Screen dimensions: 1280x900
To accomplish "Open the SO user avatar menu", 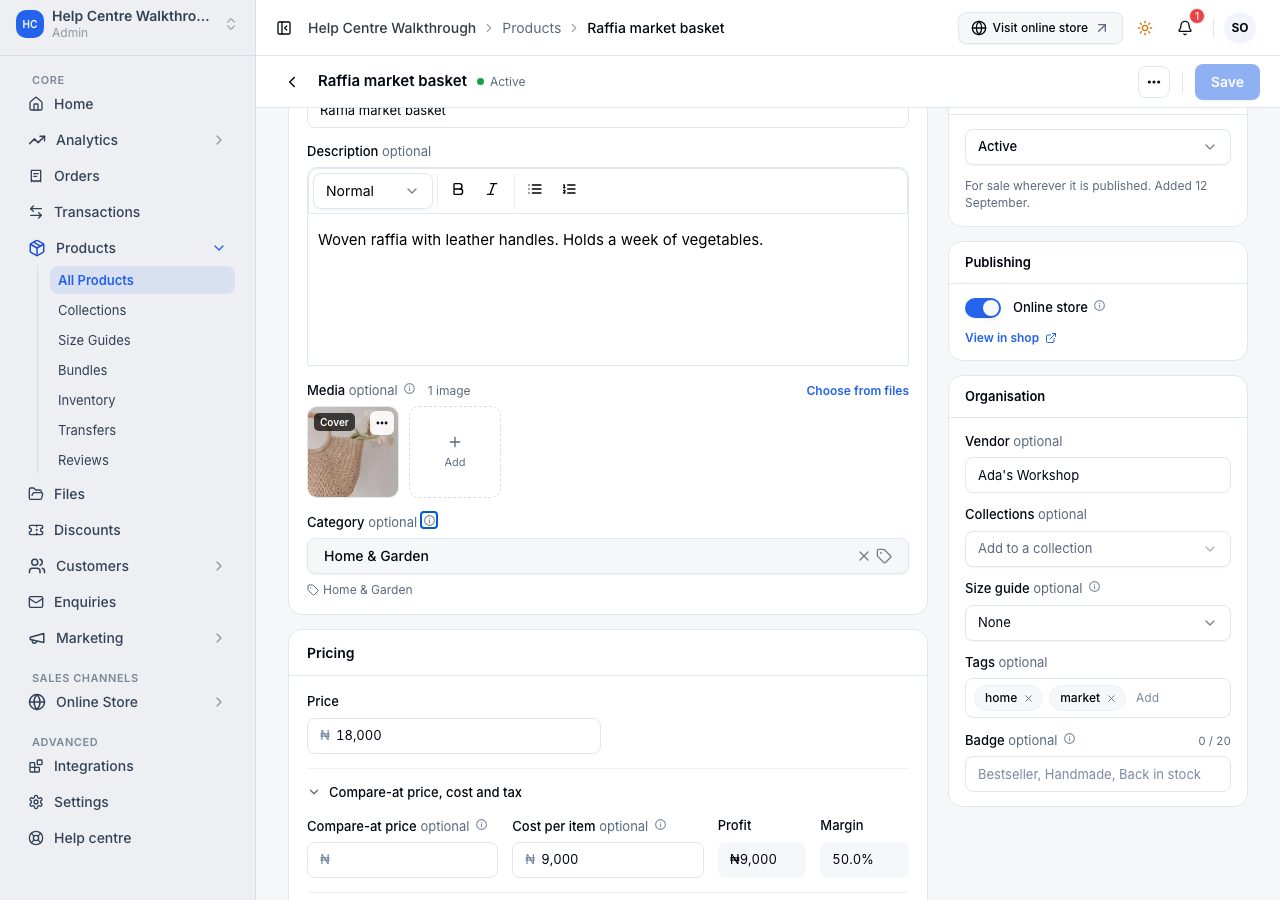I will (x=1240, y=28).
